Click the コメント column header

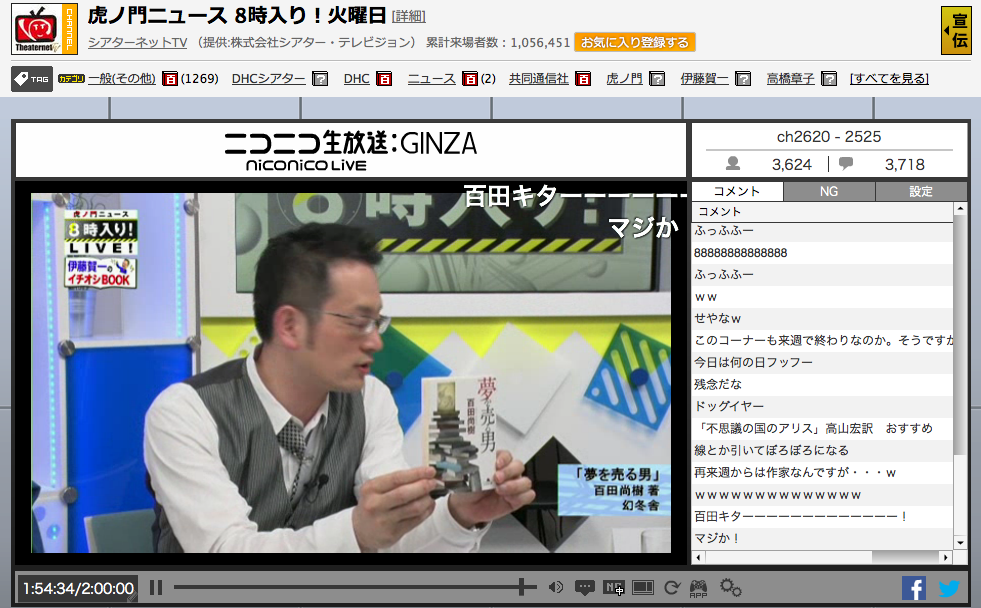coord(822,211)
